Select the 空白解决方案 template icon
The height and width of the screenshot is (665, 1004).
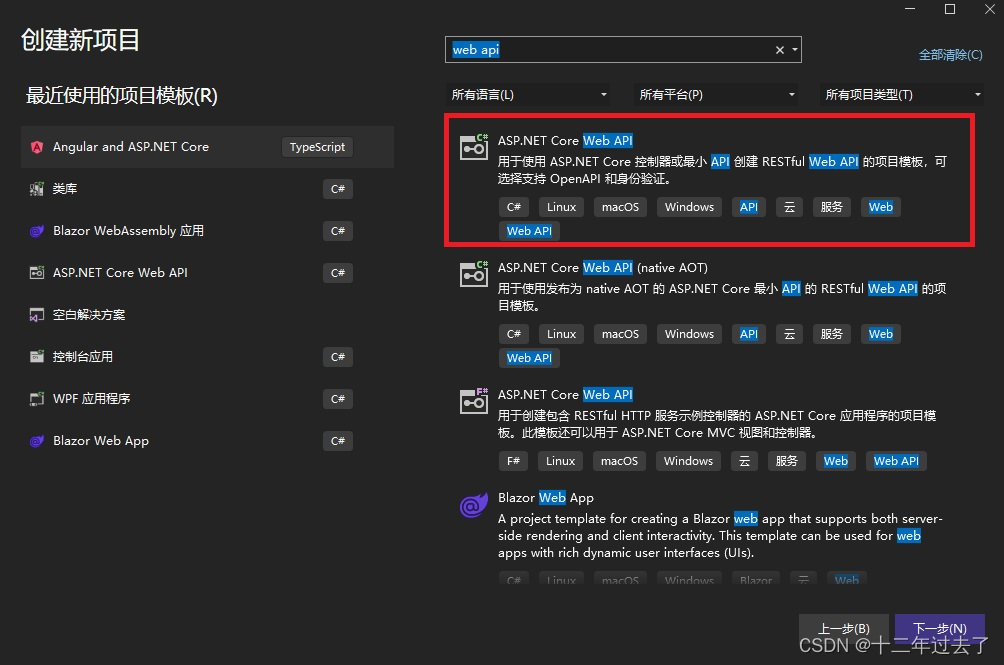[38, 314]
